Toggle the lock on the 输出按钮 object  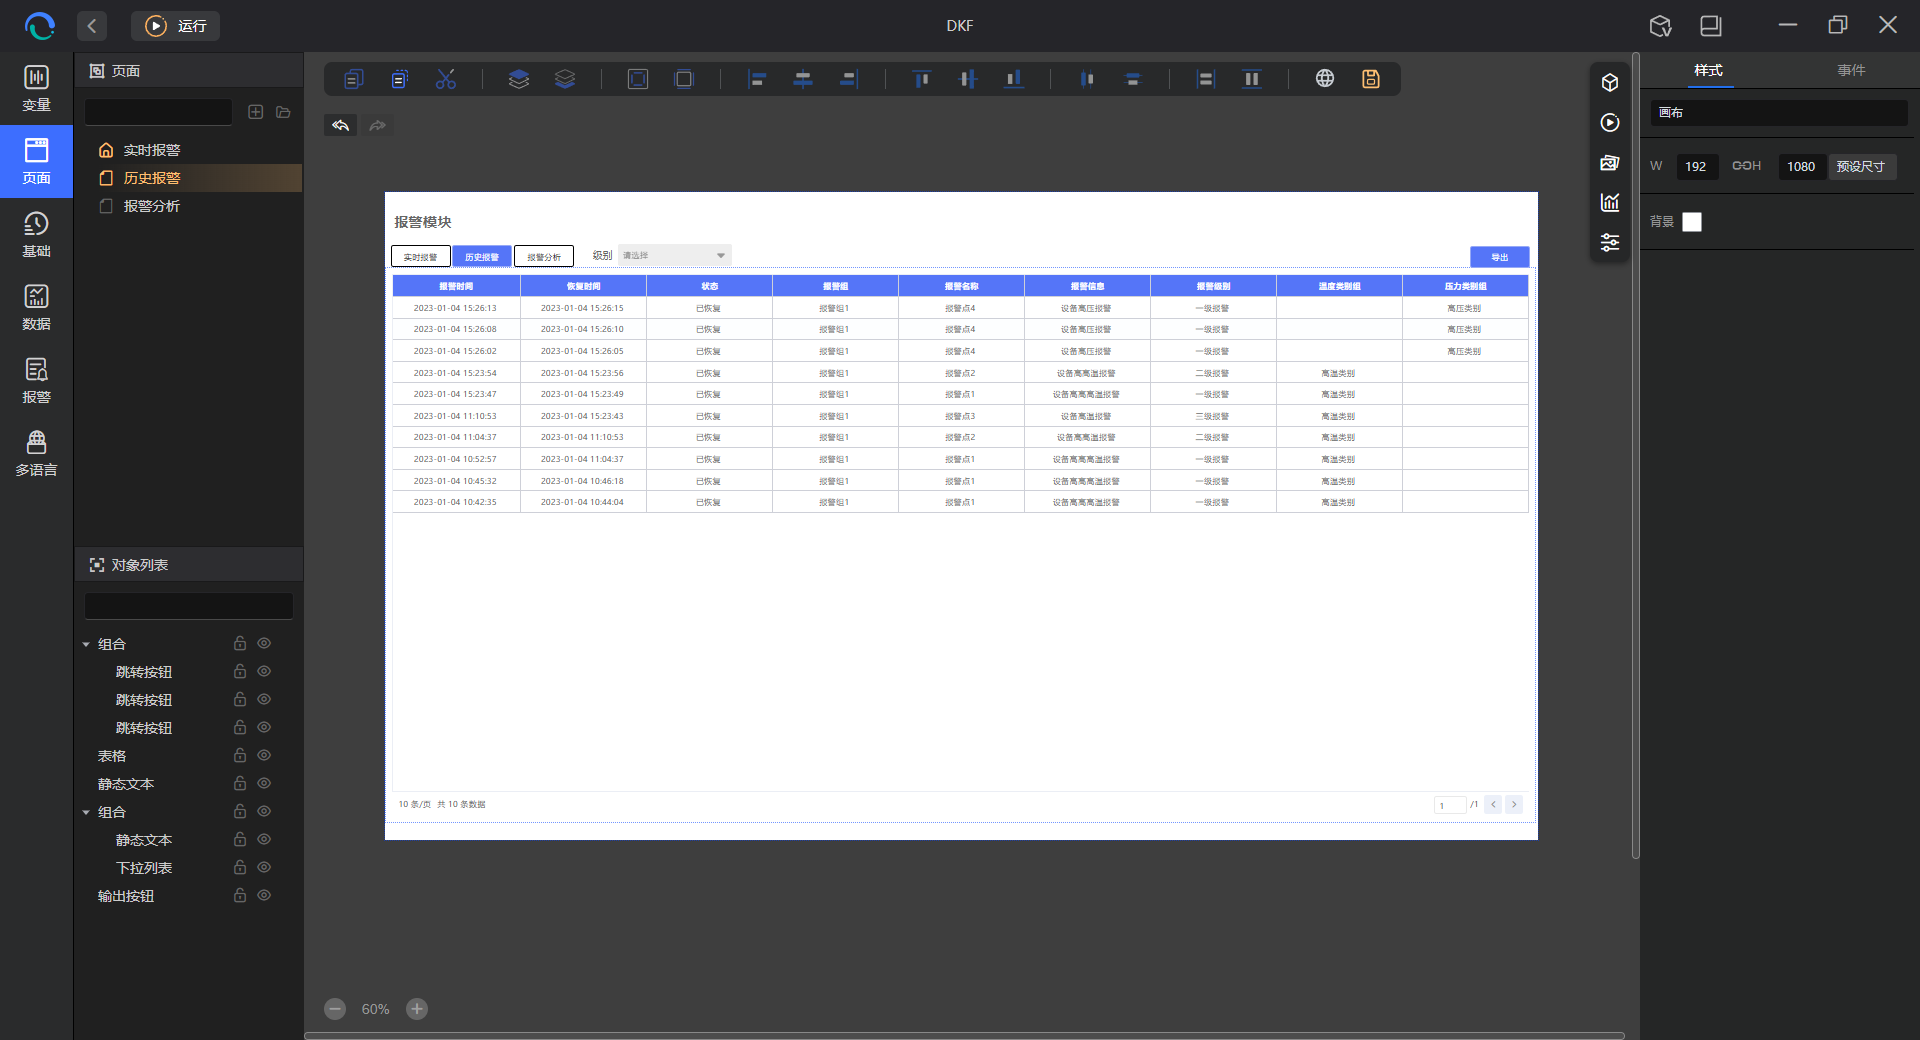tap(240, 895)
